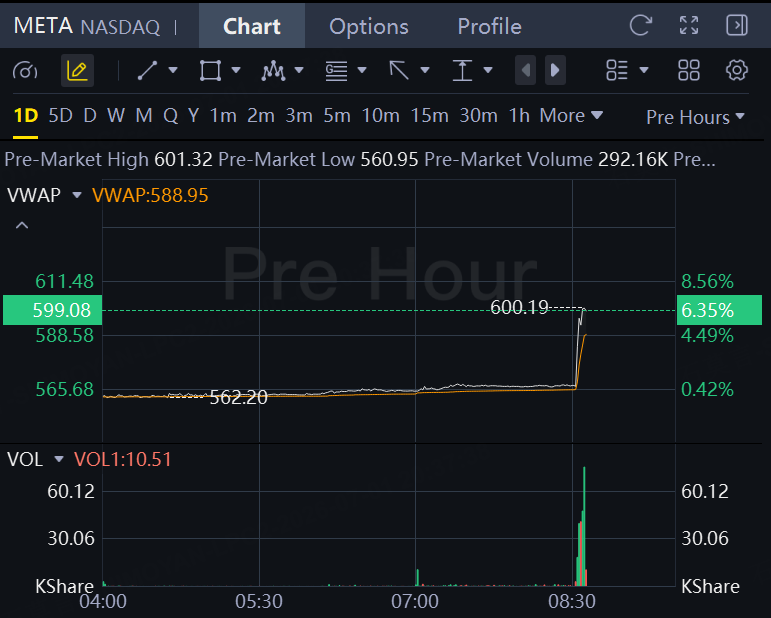Image resolution: width=771 pixels, height=618 pixels.
Task: Click the 562.20 low marker label
Action: (x=238, y=397)
